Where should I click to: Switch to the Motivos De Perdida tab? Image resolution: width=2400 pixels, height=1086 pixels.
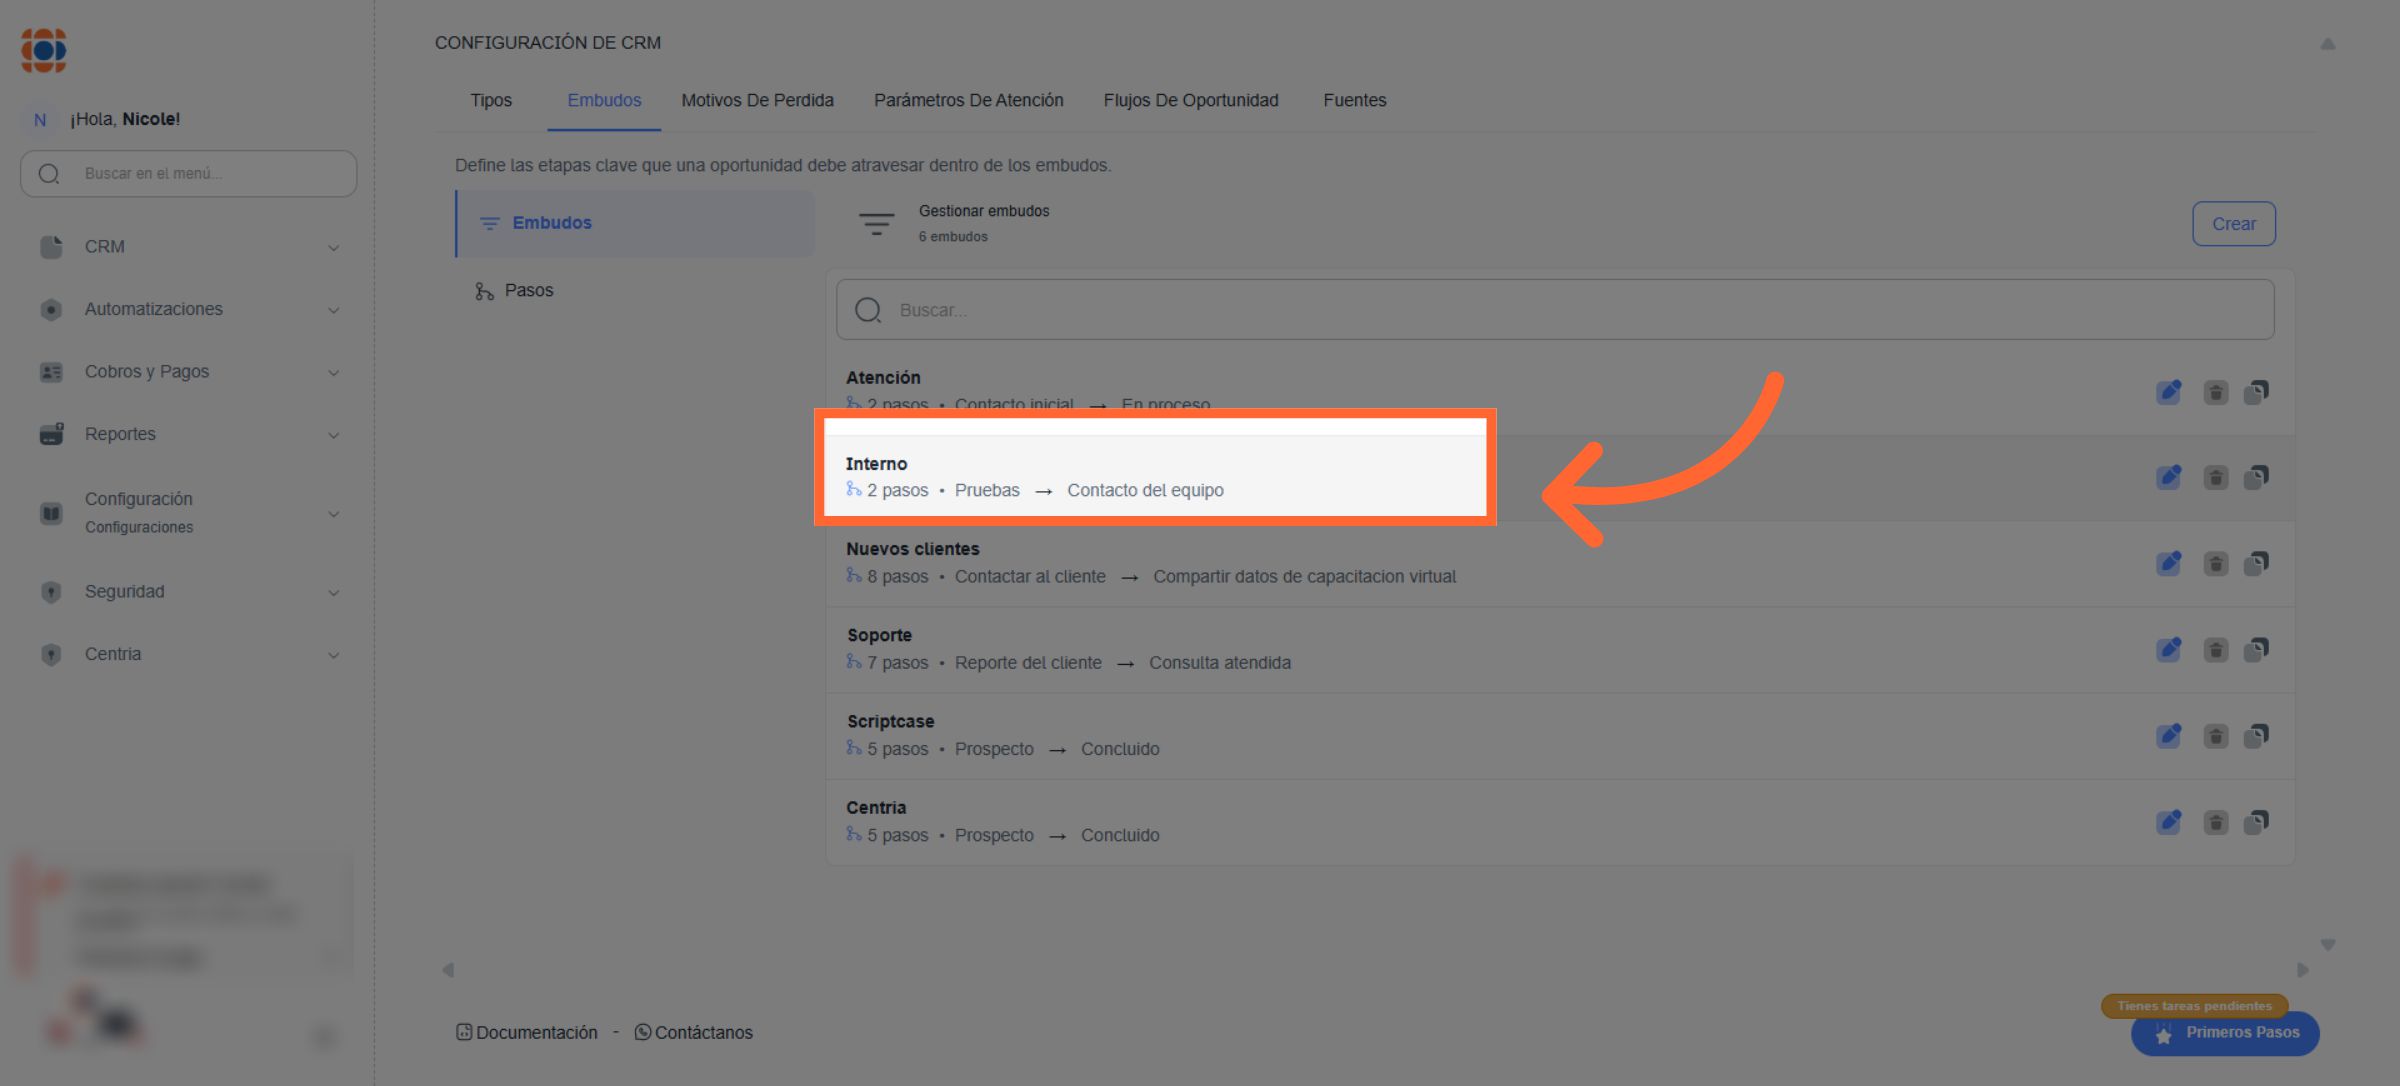[757, 100]
